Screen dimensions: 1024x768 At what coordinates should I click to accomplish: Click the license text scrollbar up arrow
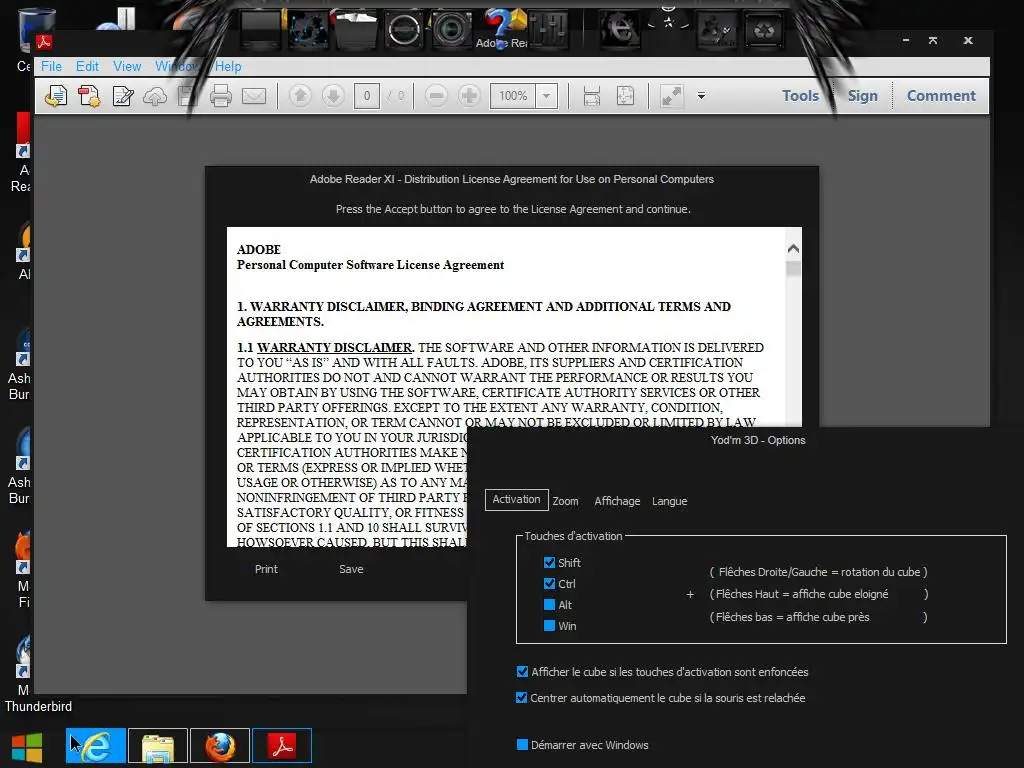793,248
